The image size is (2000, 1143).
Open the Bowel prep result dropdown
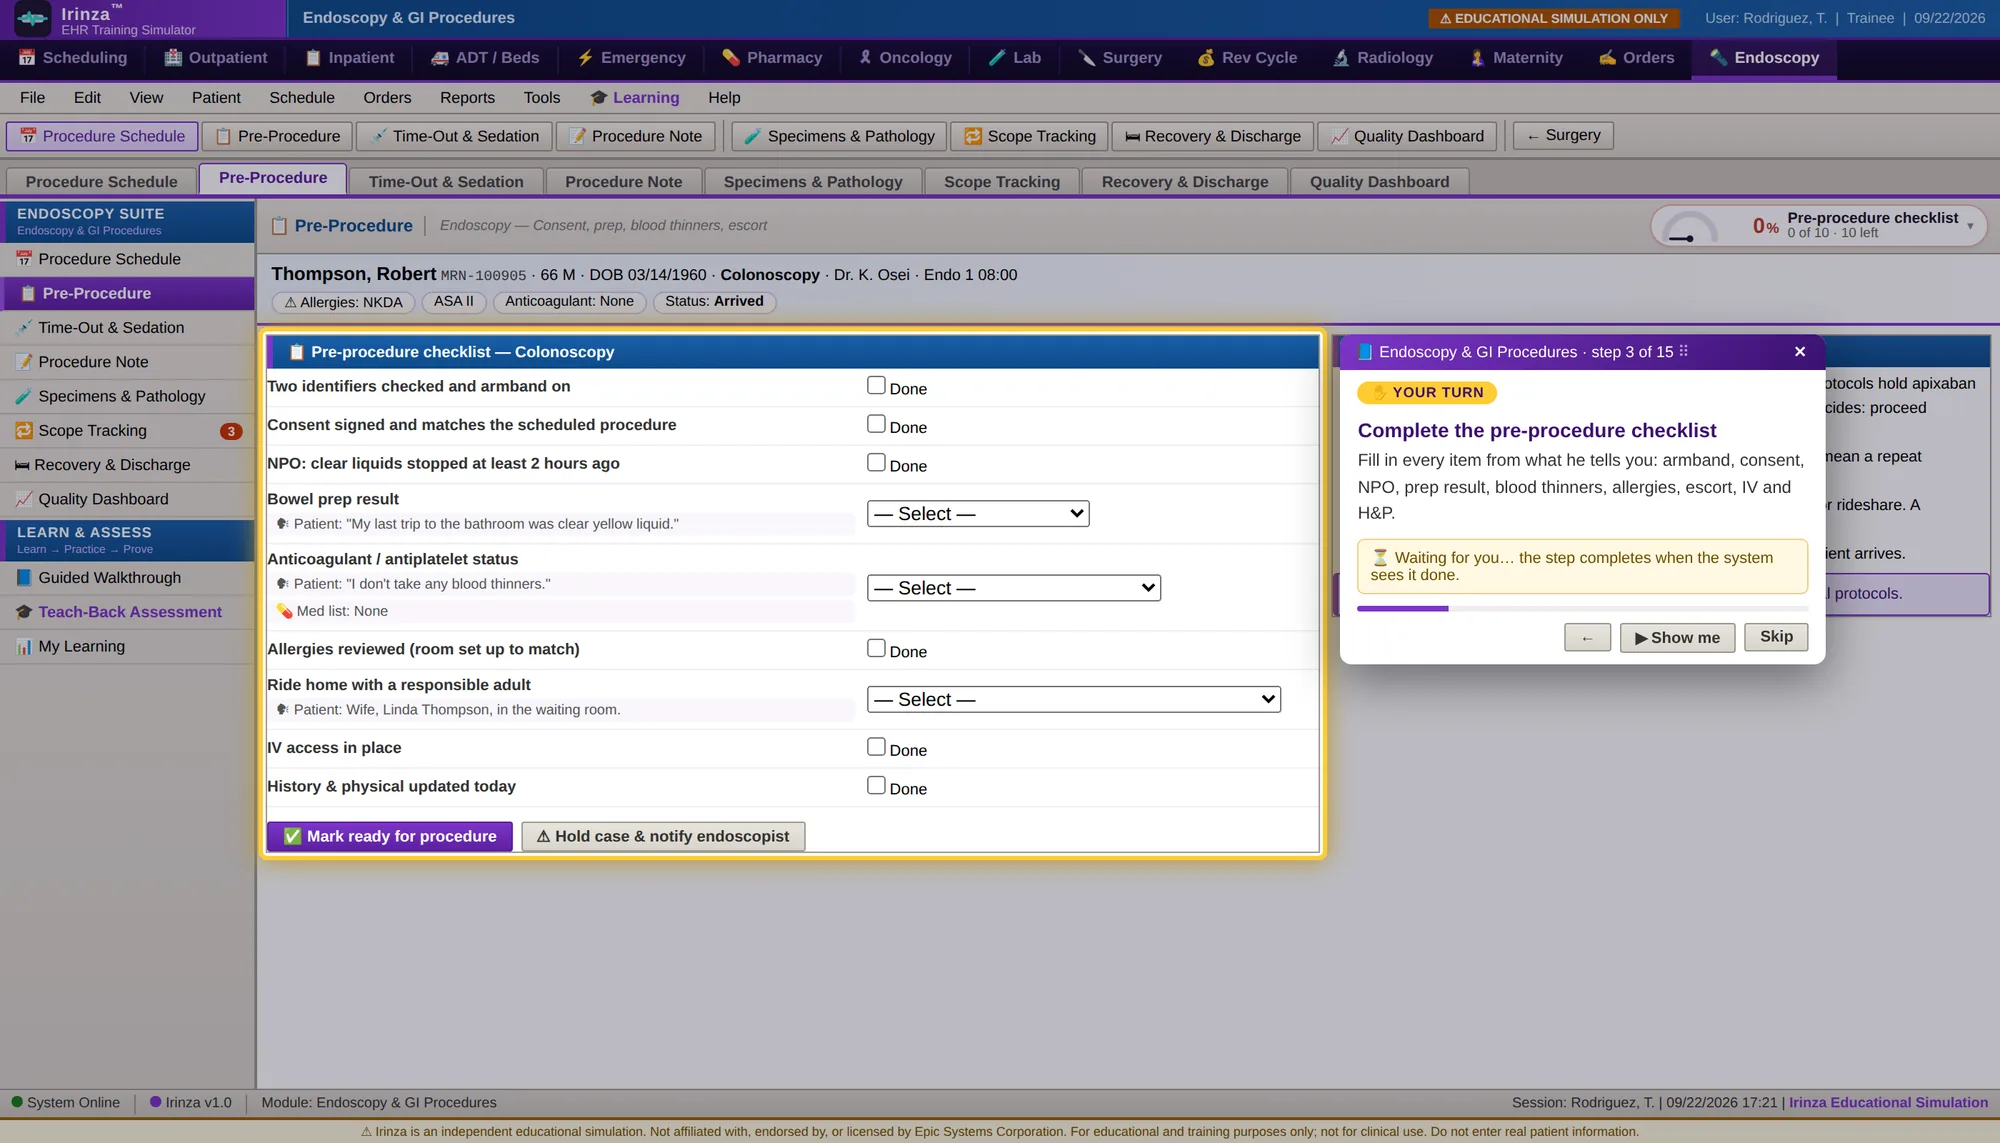click(978, 514)
